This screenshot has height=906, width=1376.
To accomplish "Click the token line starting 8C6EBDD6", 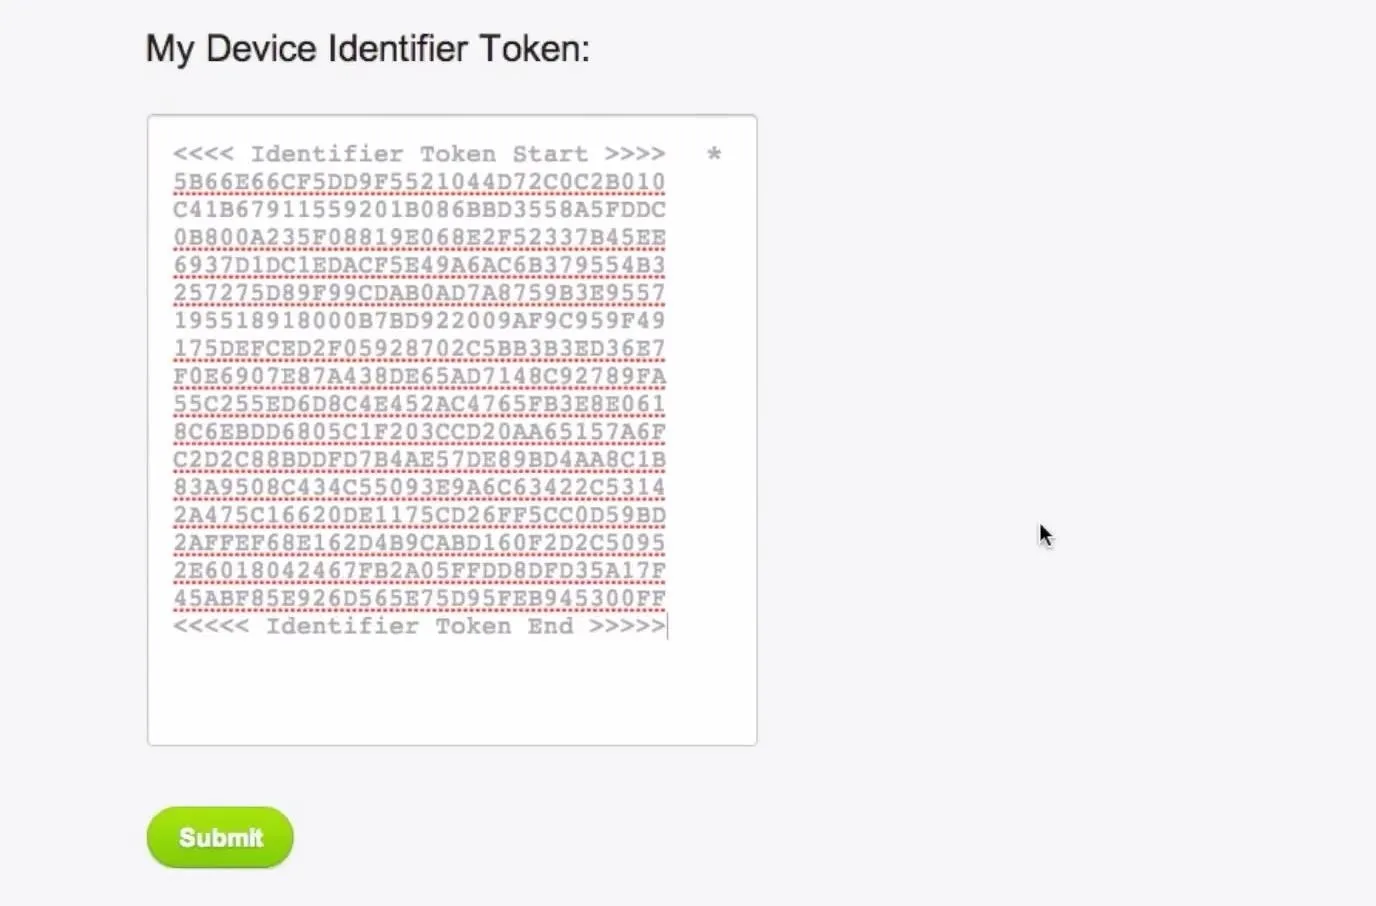I will [419, 432].
